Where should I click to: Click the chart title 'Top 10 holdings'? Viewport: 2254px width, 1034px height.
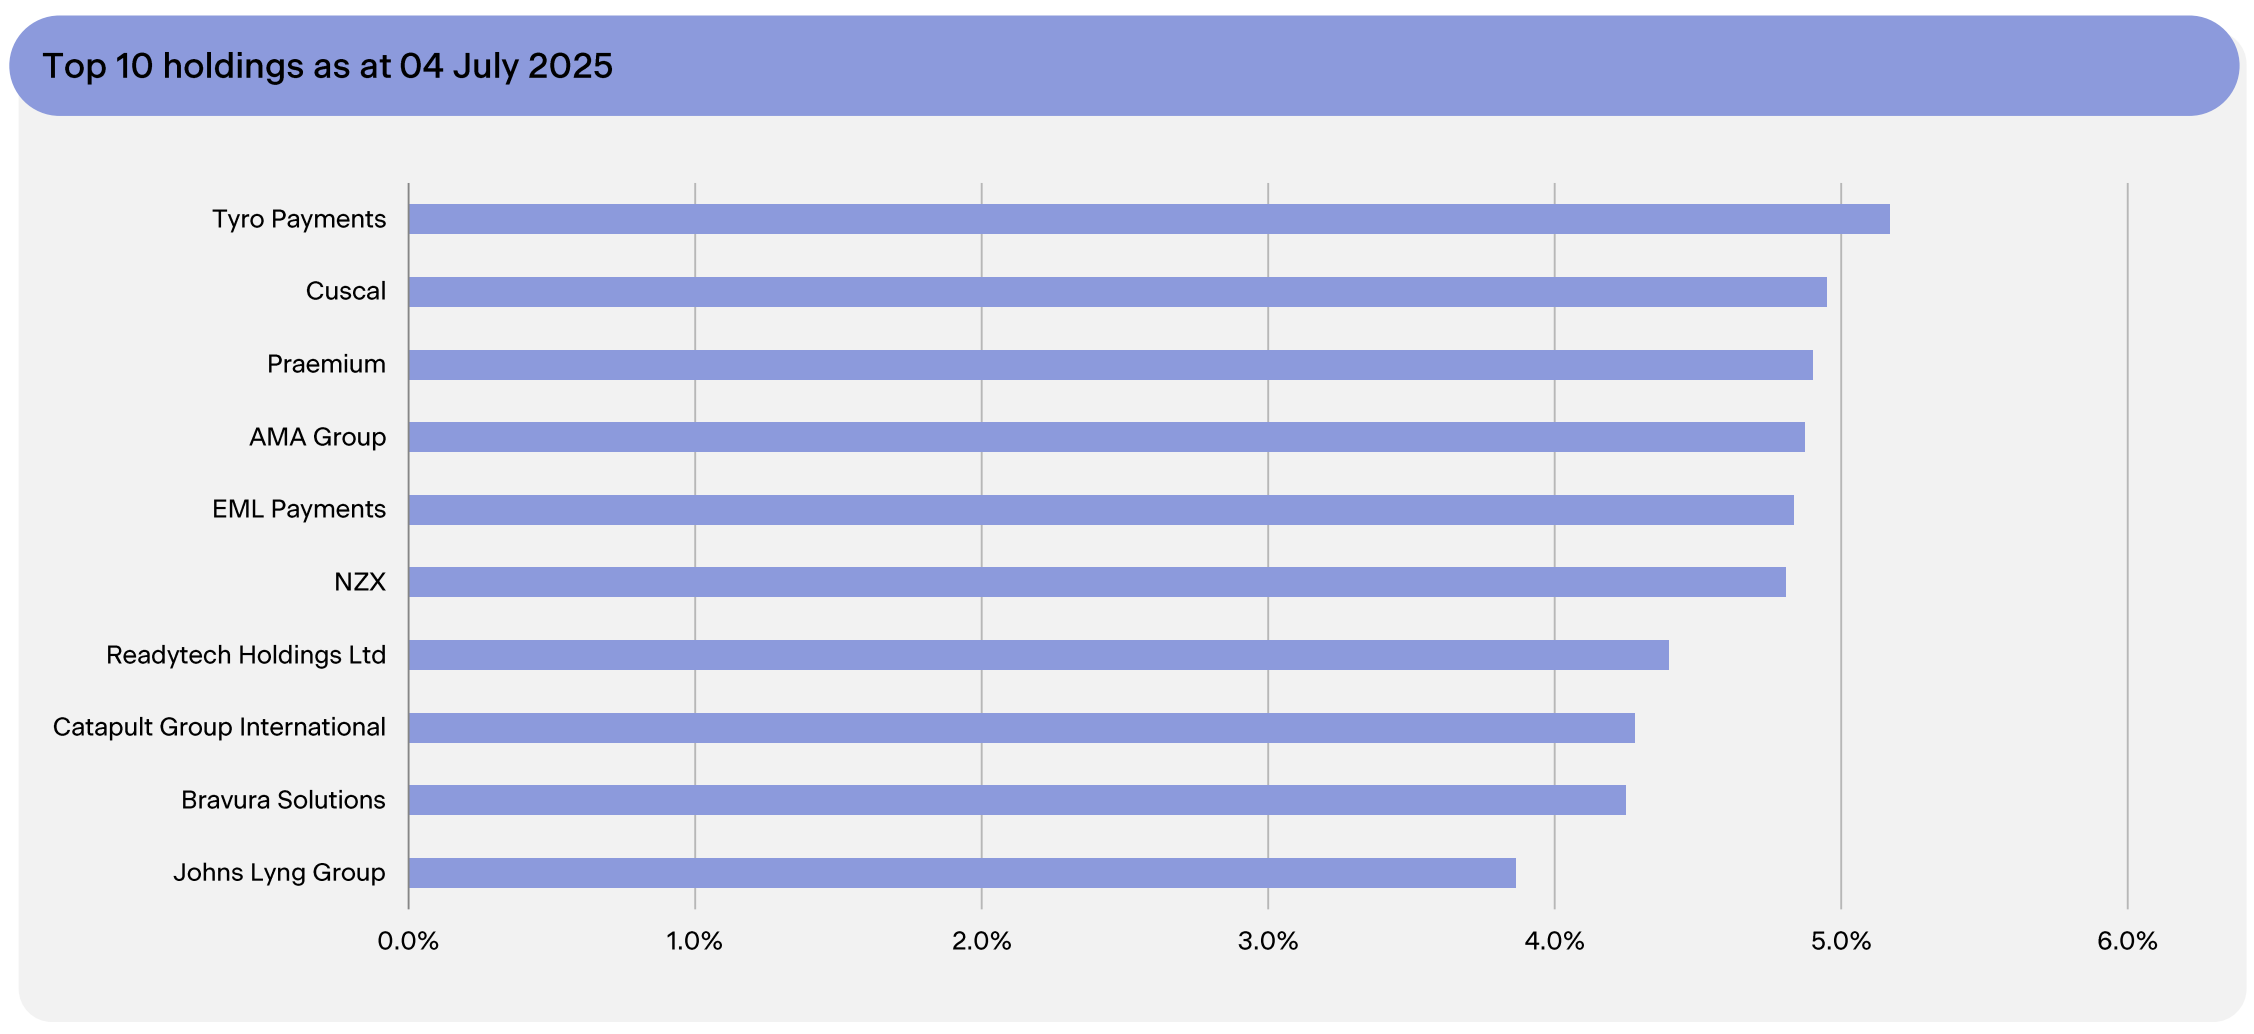click(327, 66)
